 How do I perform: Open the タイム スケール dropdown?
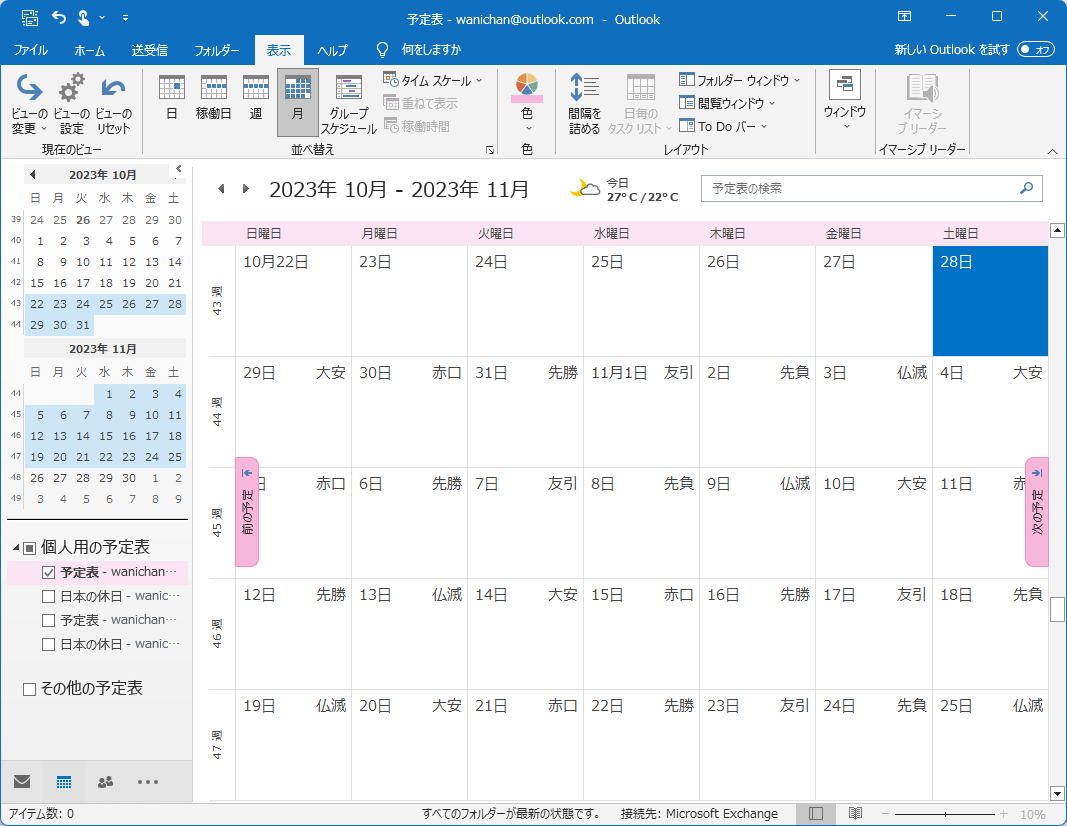point(433,80)
